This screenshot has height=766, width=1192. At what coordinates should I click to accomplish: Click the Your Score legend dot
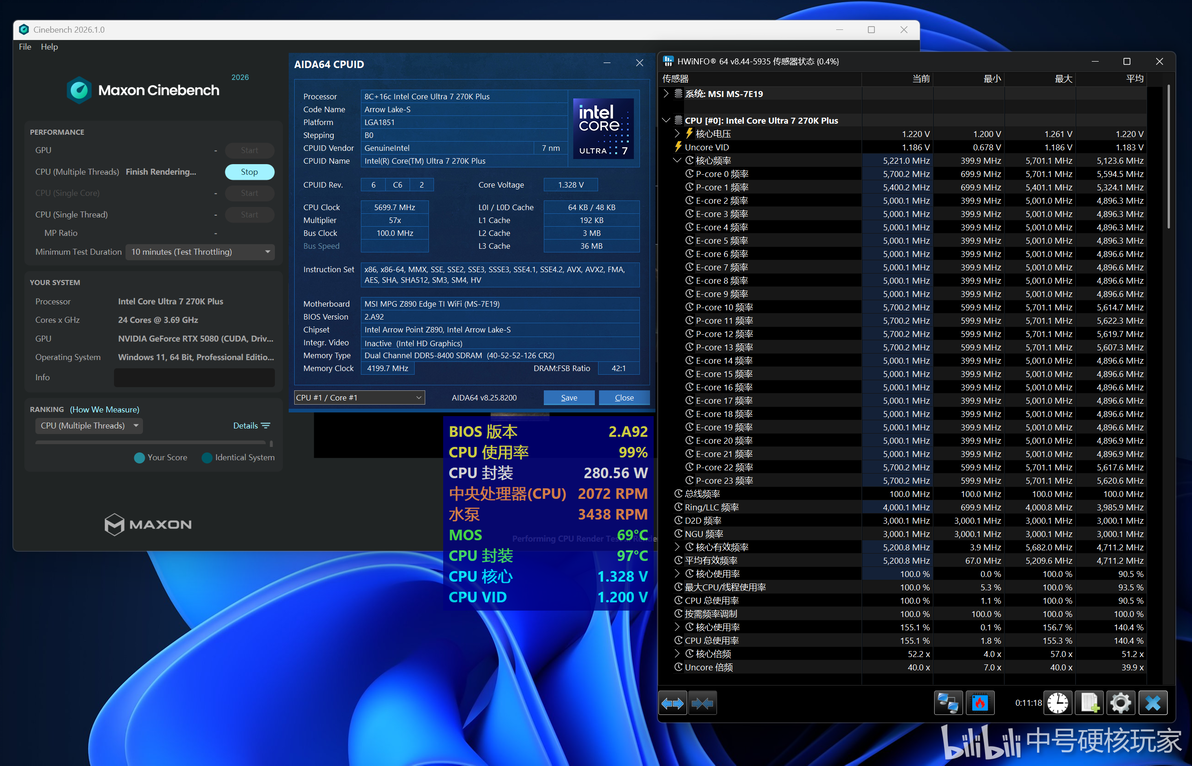tap(139, 457)
